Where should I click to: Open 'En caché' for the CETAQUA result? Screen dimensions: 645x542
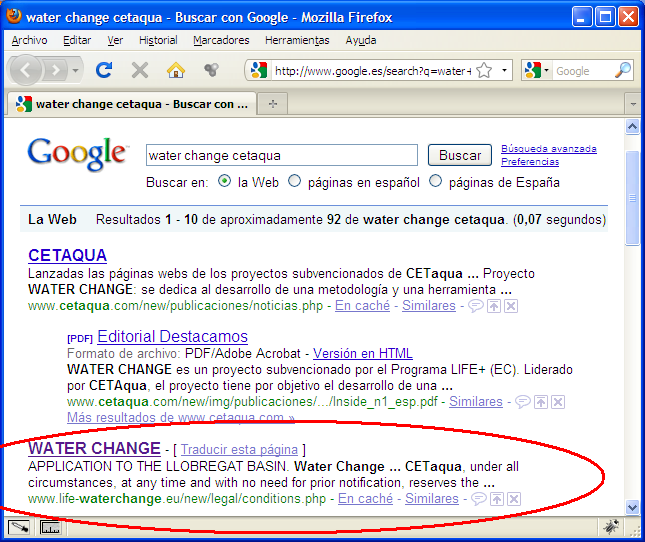pyautogui.click(x=362, y=306)
